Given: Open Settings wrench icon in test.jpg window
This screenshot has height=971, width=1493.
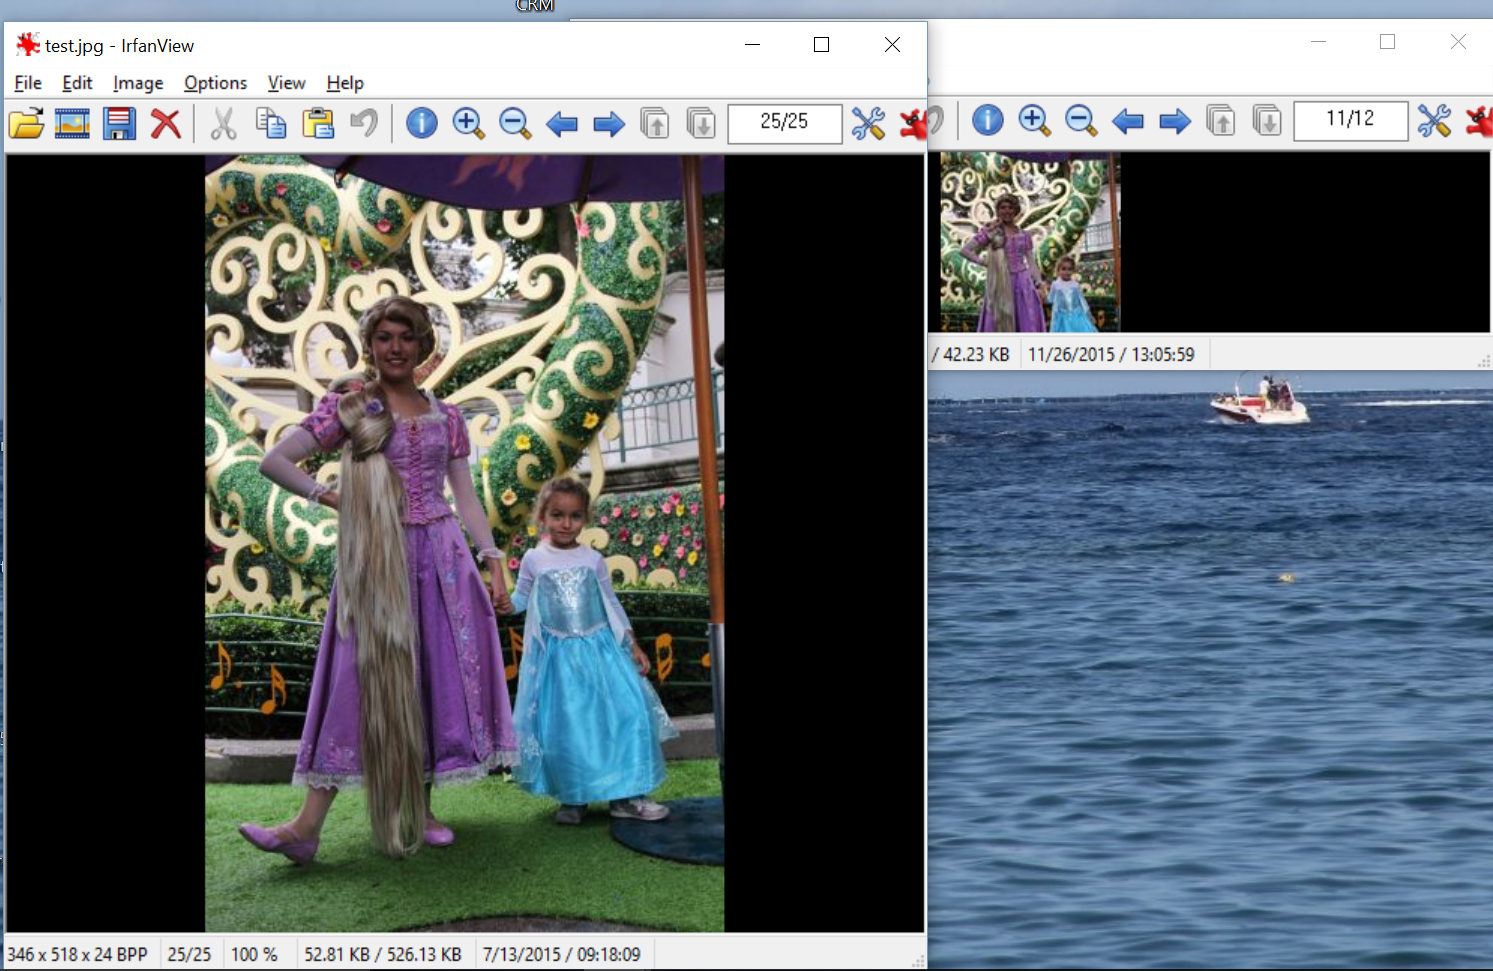Looking at the screenshot, I should click(868, 124).
